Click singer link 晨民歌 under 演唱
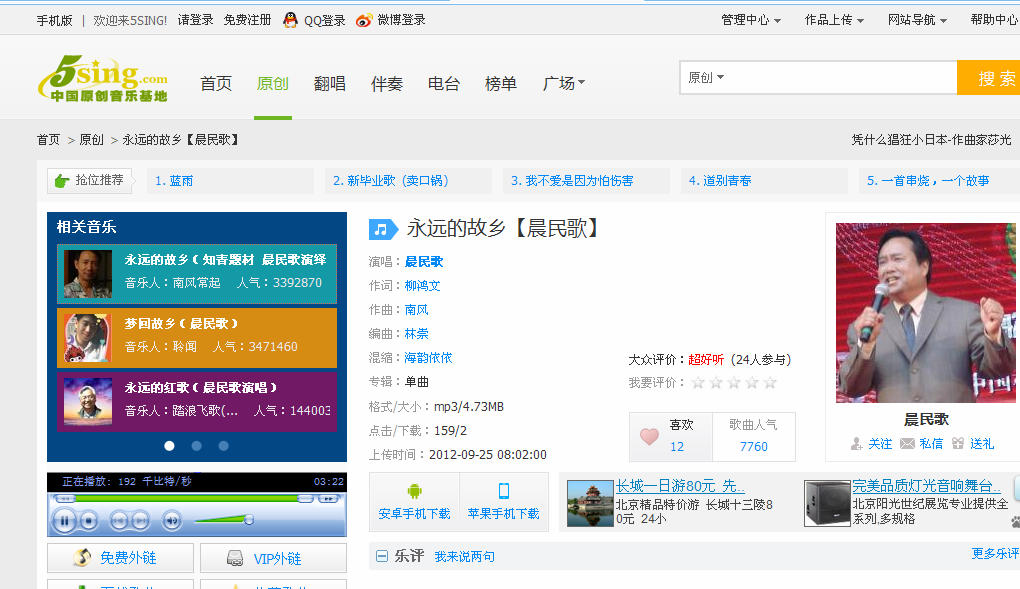Screen dimensions: 1020x589 tap(423, 262)
